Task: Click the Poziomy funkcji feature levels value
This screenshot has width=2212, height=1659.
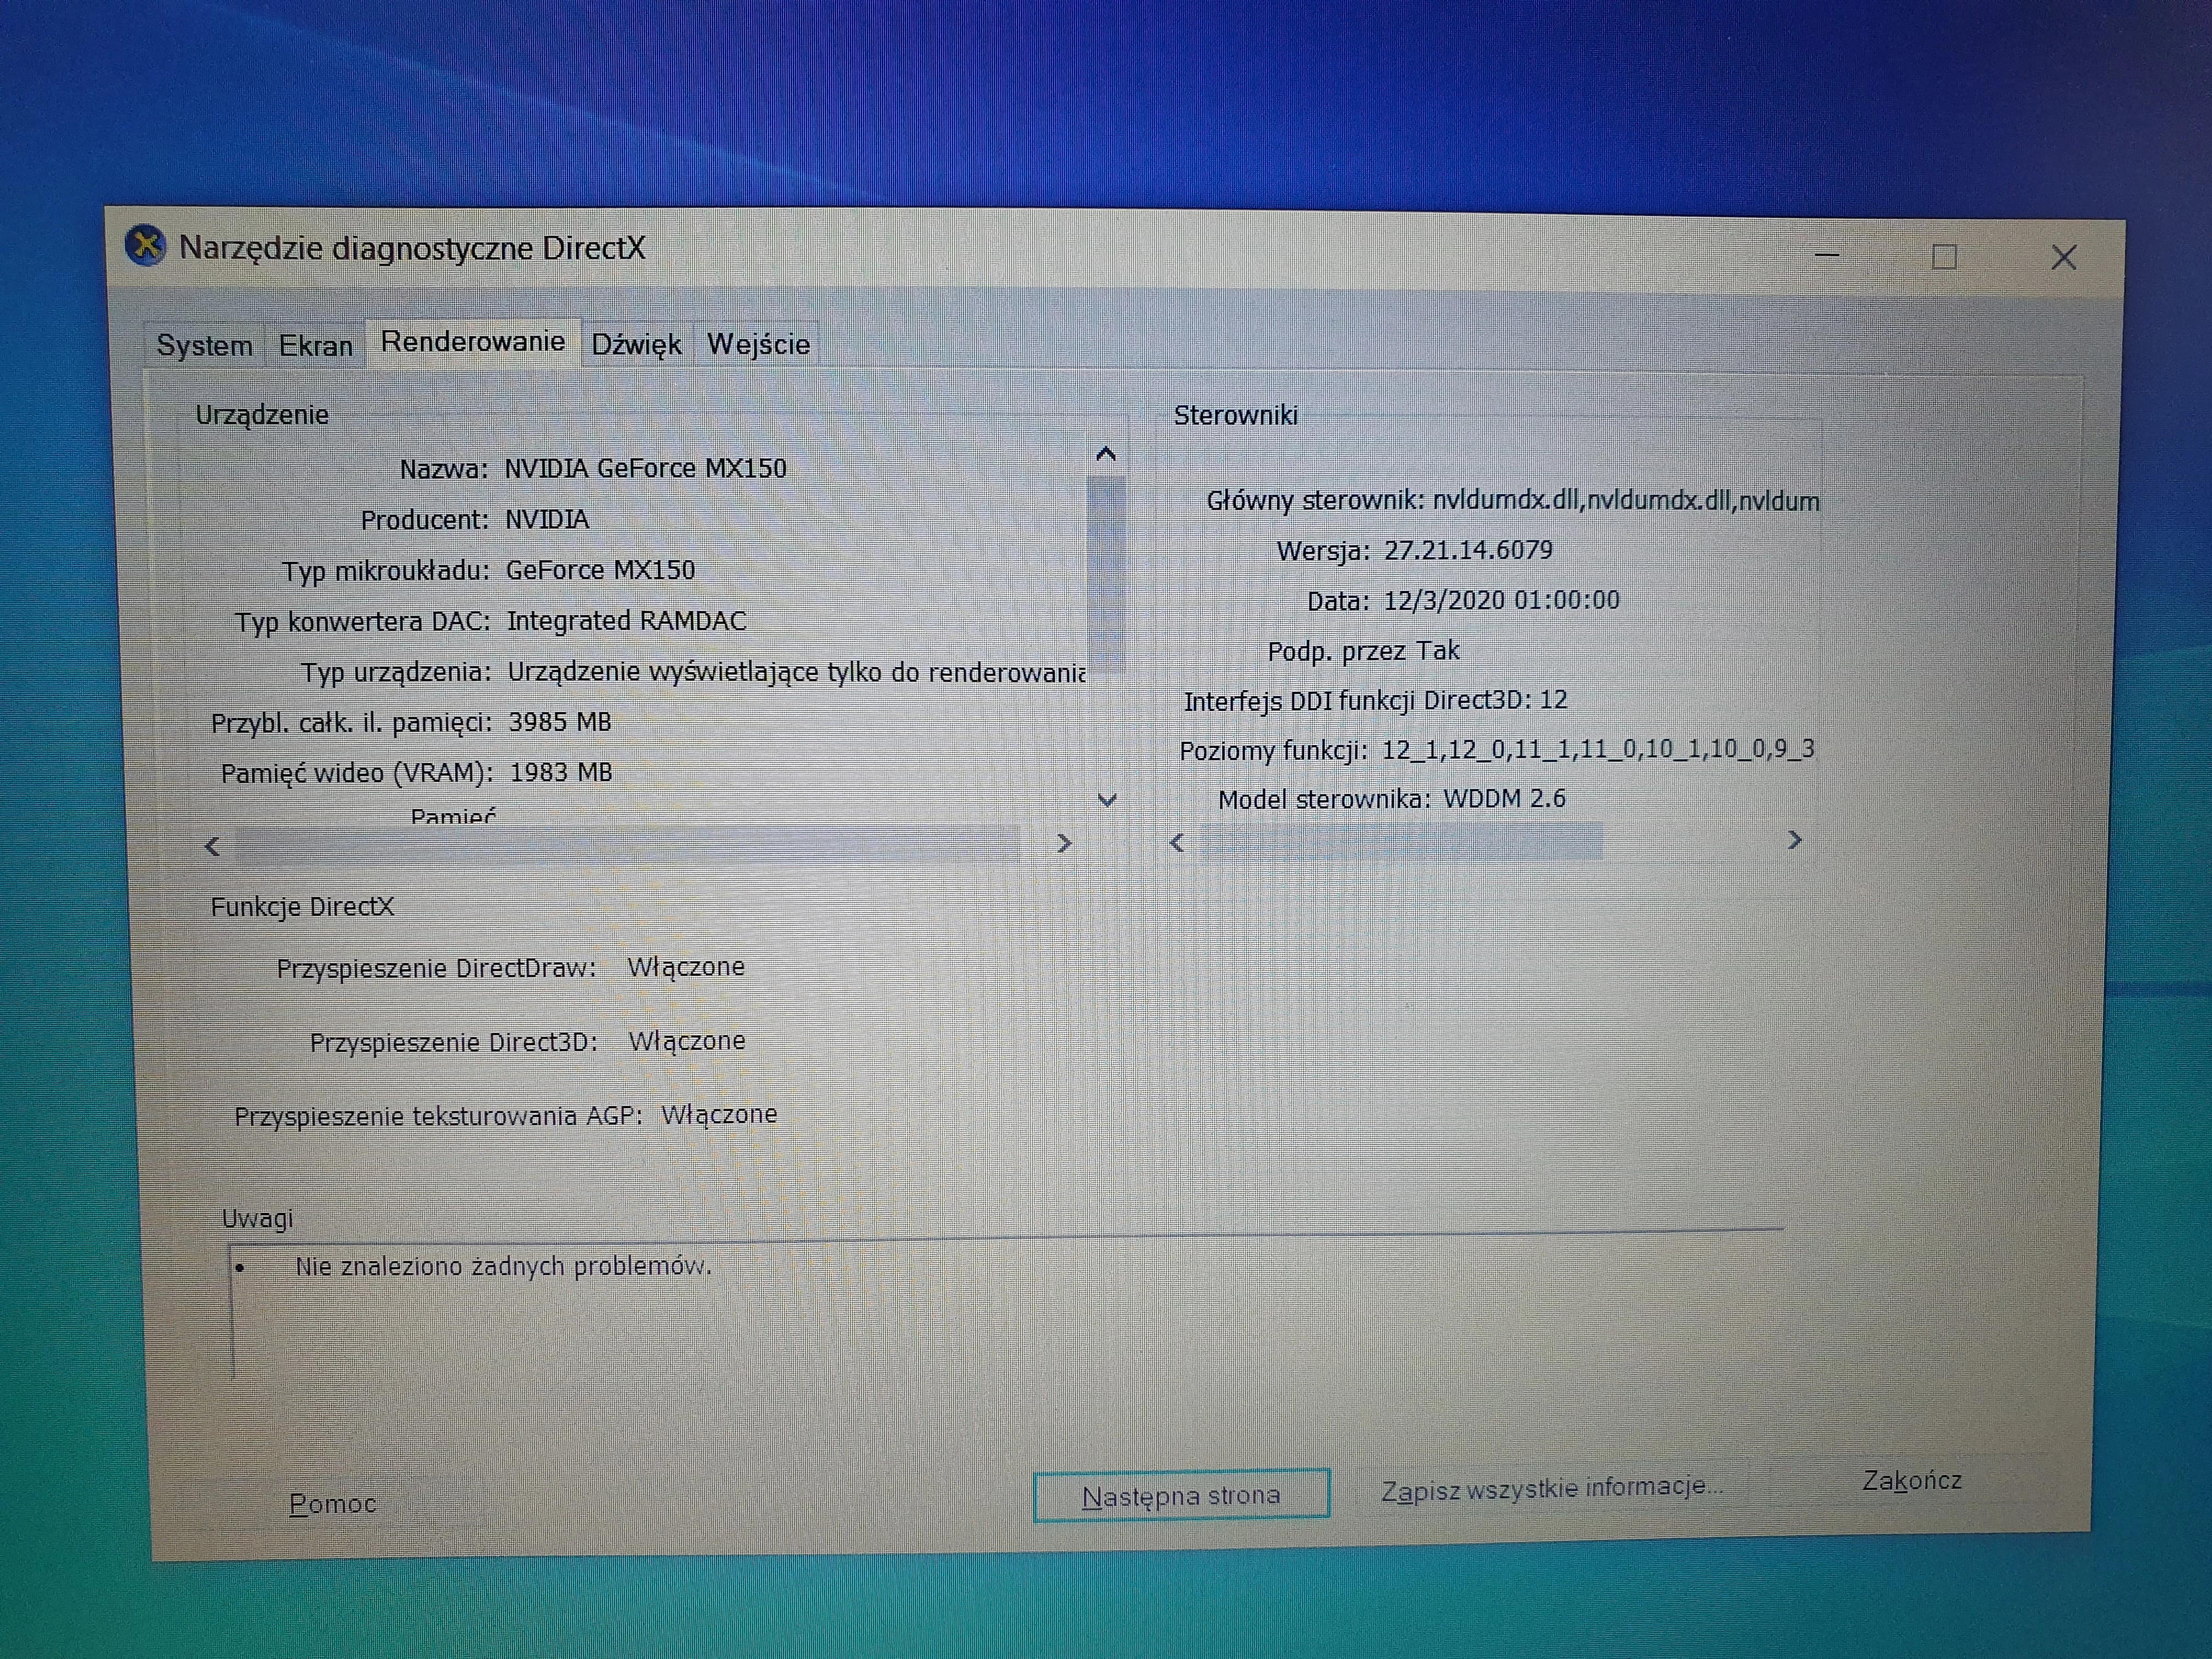Action: coord(1597,749)
